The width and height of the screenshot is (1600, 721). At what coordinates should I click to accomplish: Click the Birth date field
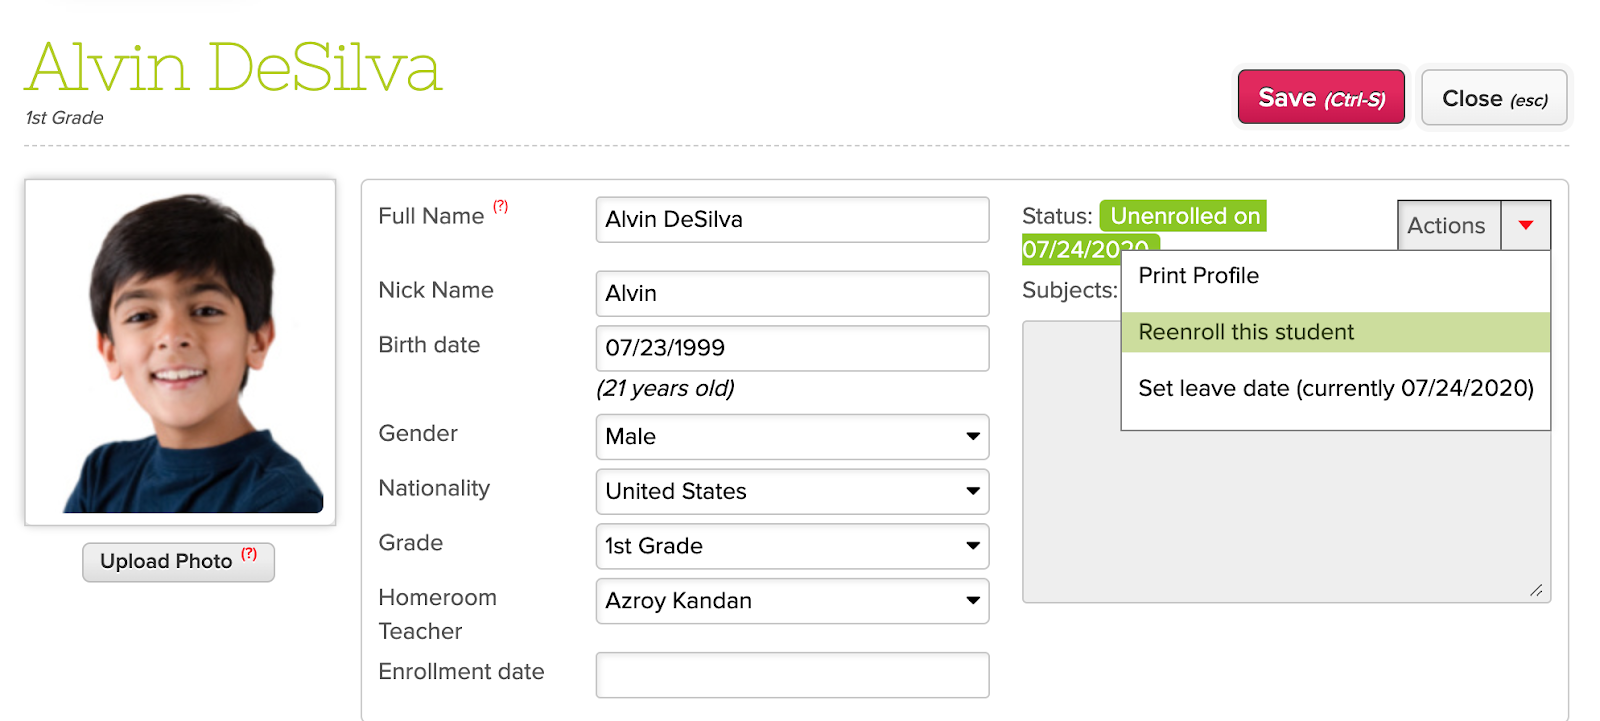[792, 348]
